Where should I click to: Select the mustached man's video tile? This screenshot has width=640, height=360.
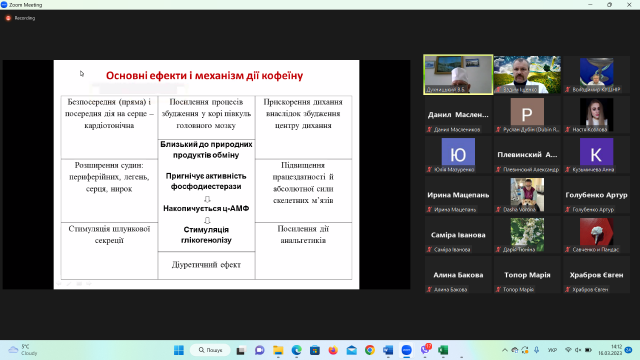coord(527,75)
